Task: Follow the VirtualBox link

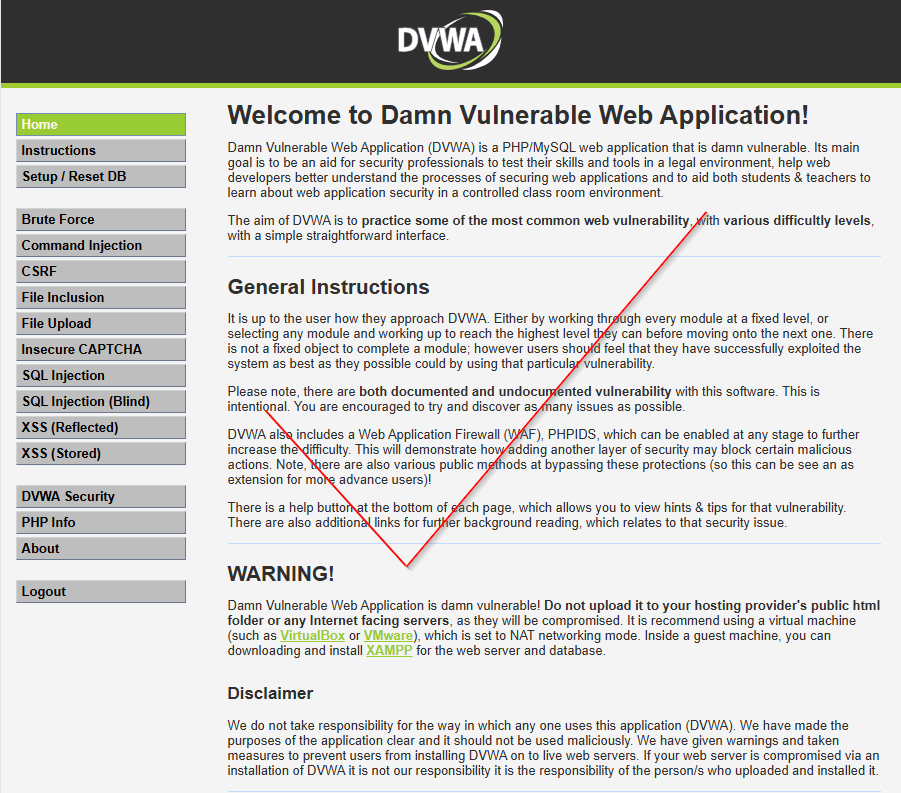Action: [312, 636]
